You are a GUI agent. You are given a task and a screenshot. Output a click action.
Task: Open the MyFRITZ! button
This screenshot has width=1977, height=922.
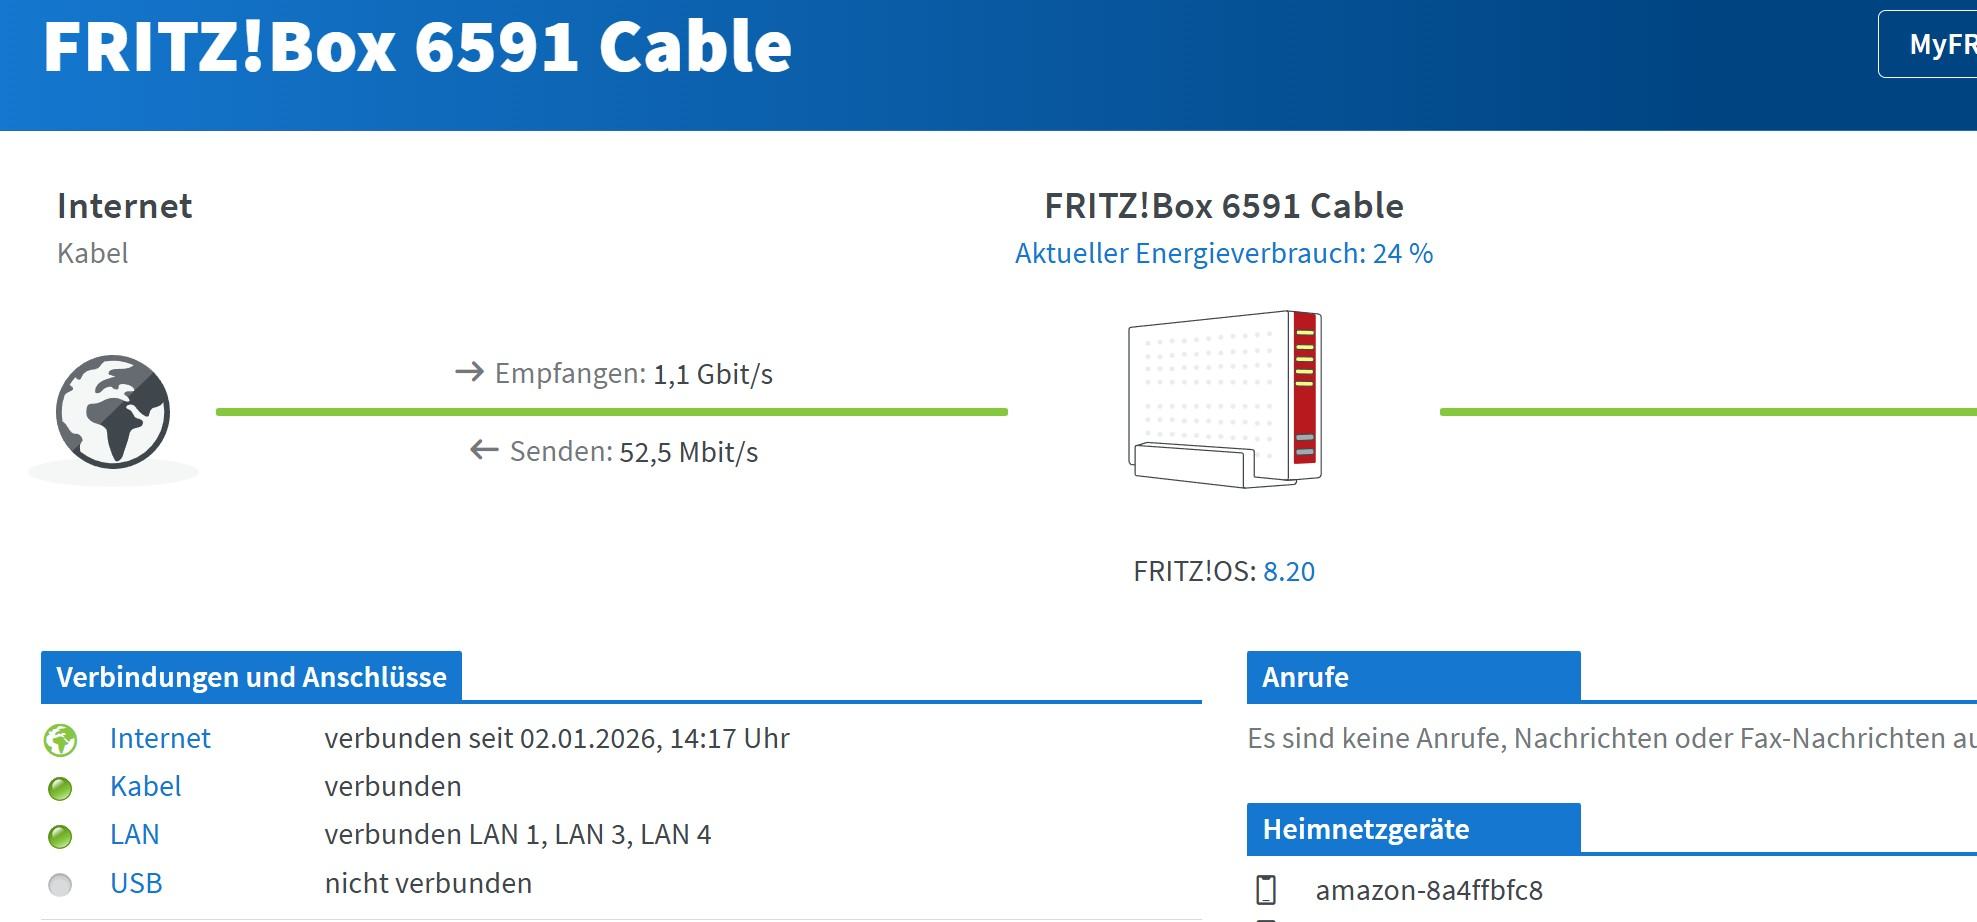click(x=1930, y=44)
